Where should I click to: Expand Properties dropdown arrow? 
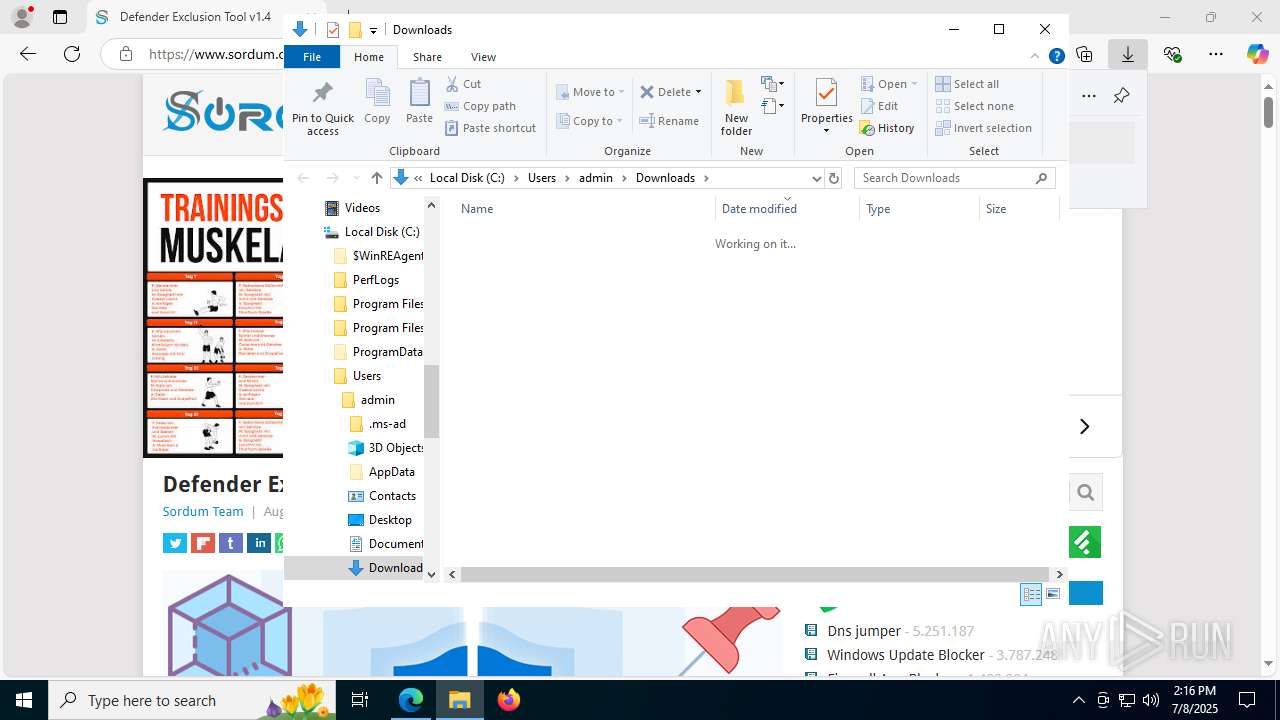pos(826,130)
